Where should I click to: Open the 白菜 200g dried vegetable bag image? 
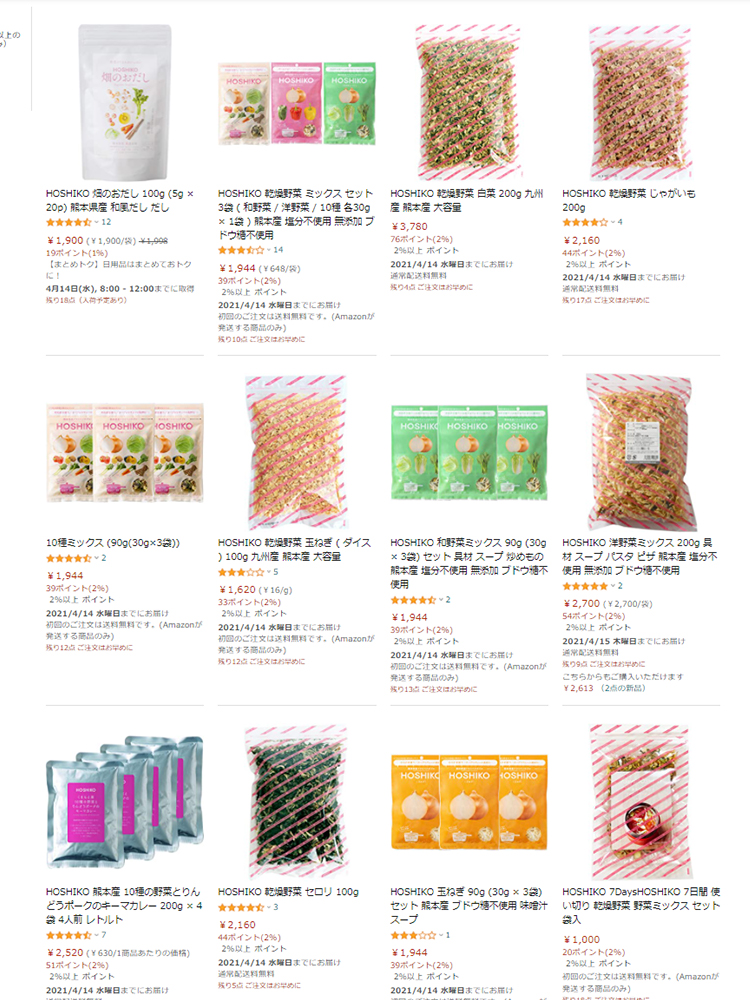[469, 102]
